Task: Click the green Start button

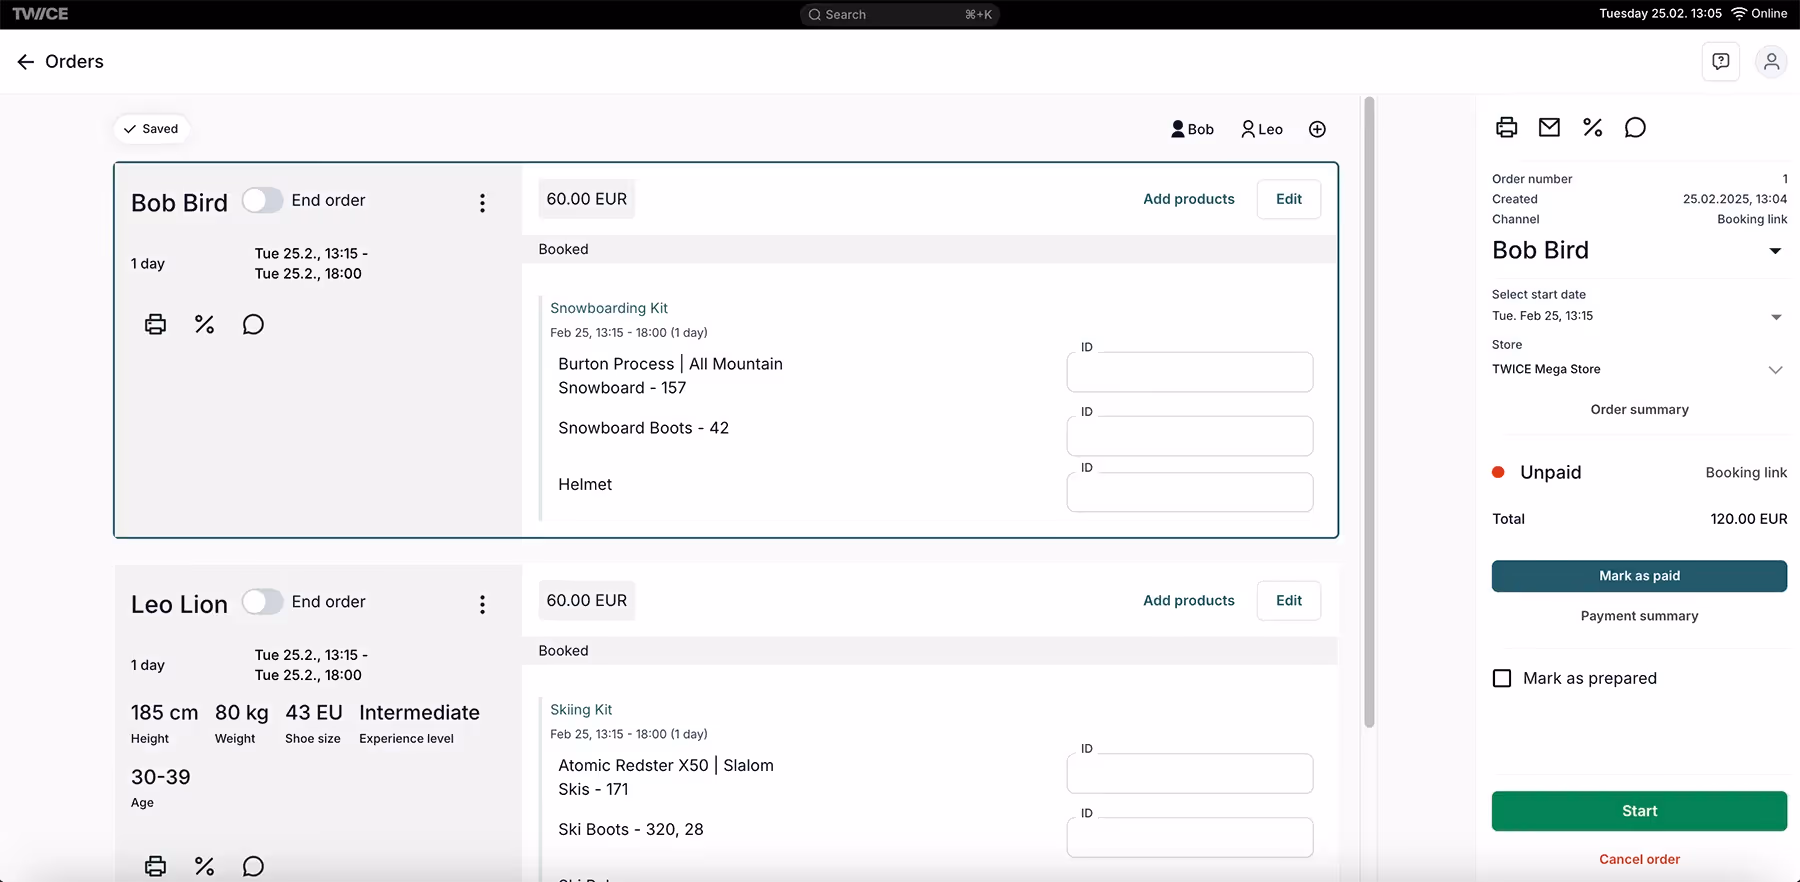Action: [x=1639, y=811]
